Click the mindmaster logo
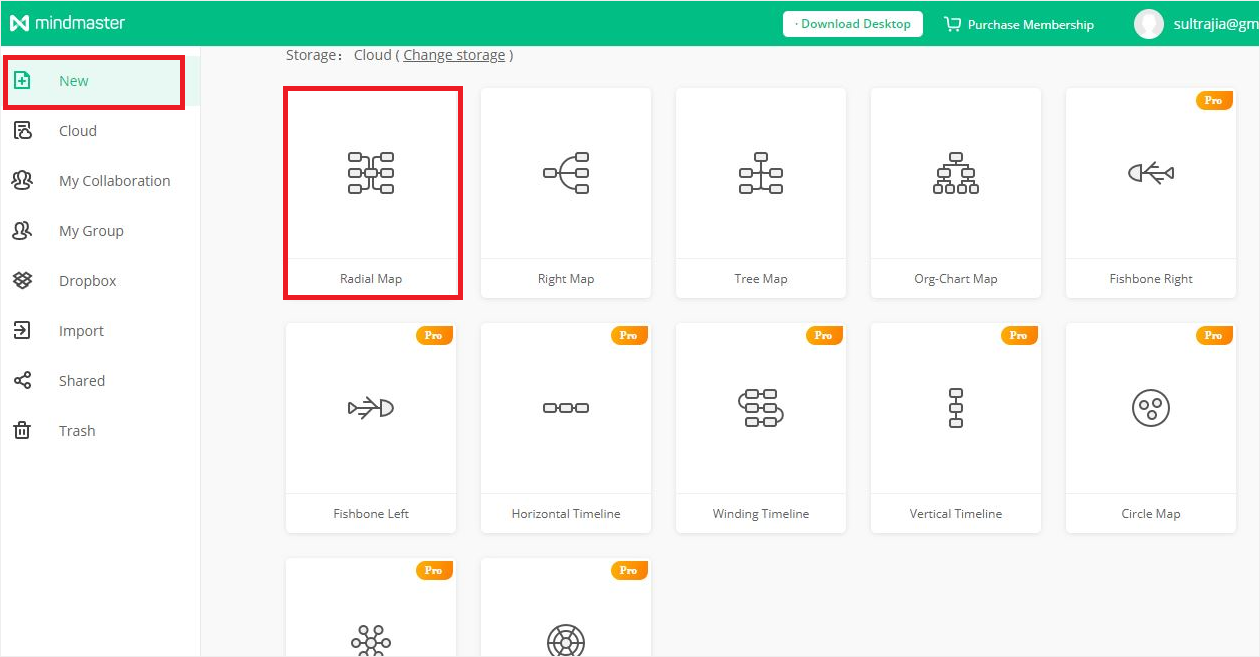1260x657 pixels. coord(67,23)
